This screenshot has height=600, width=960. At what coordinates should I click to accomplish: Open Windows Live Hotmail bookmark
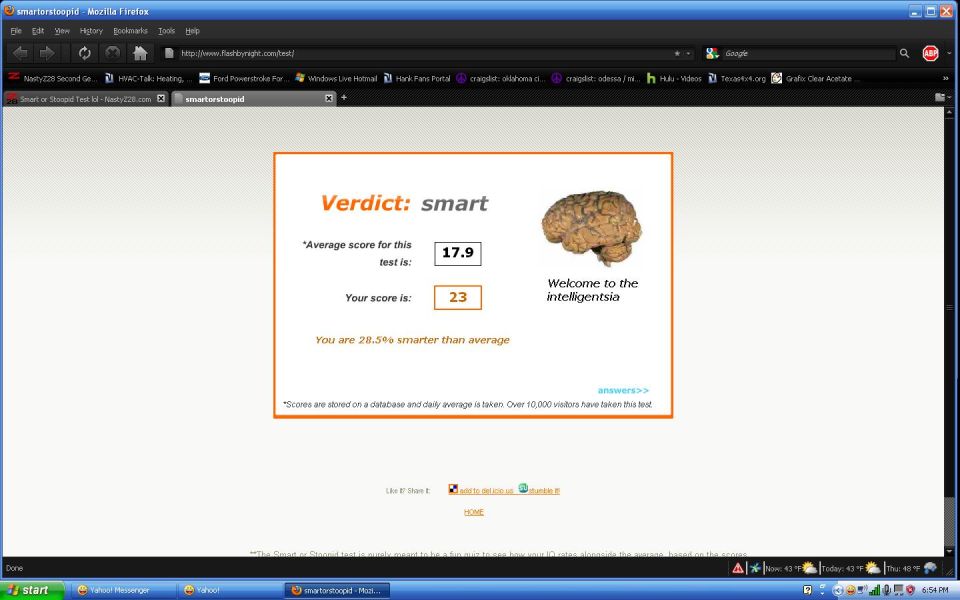tap(336, 78)
